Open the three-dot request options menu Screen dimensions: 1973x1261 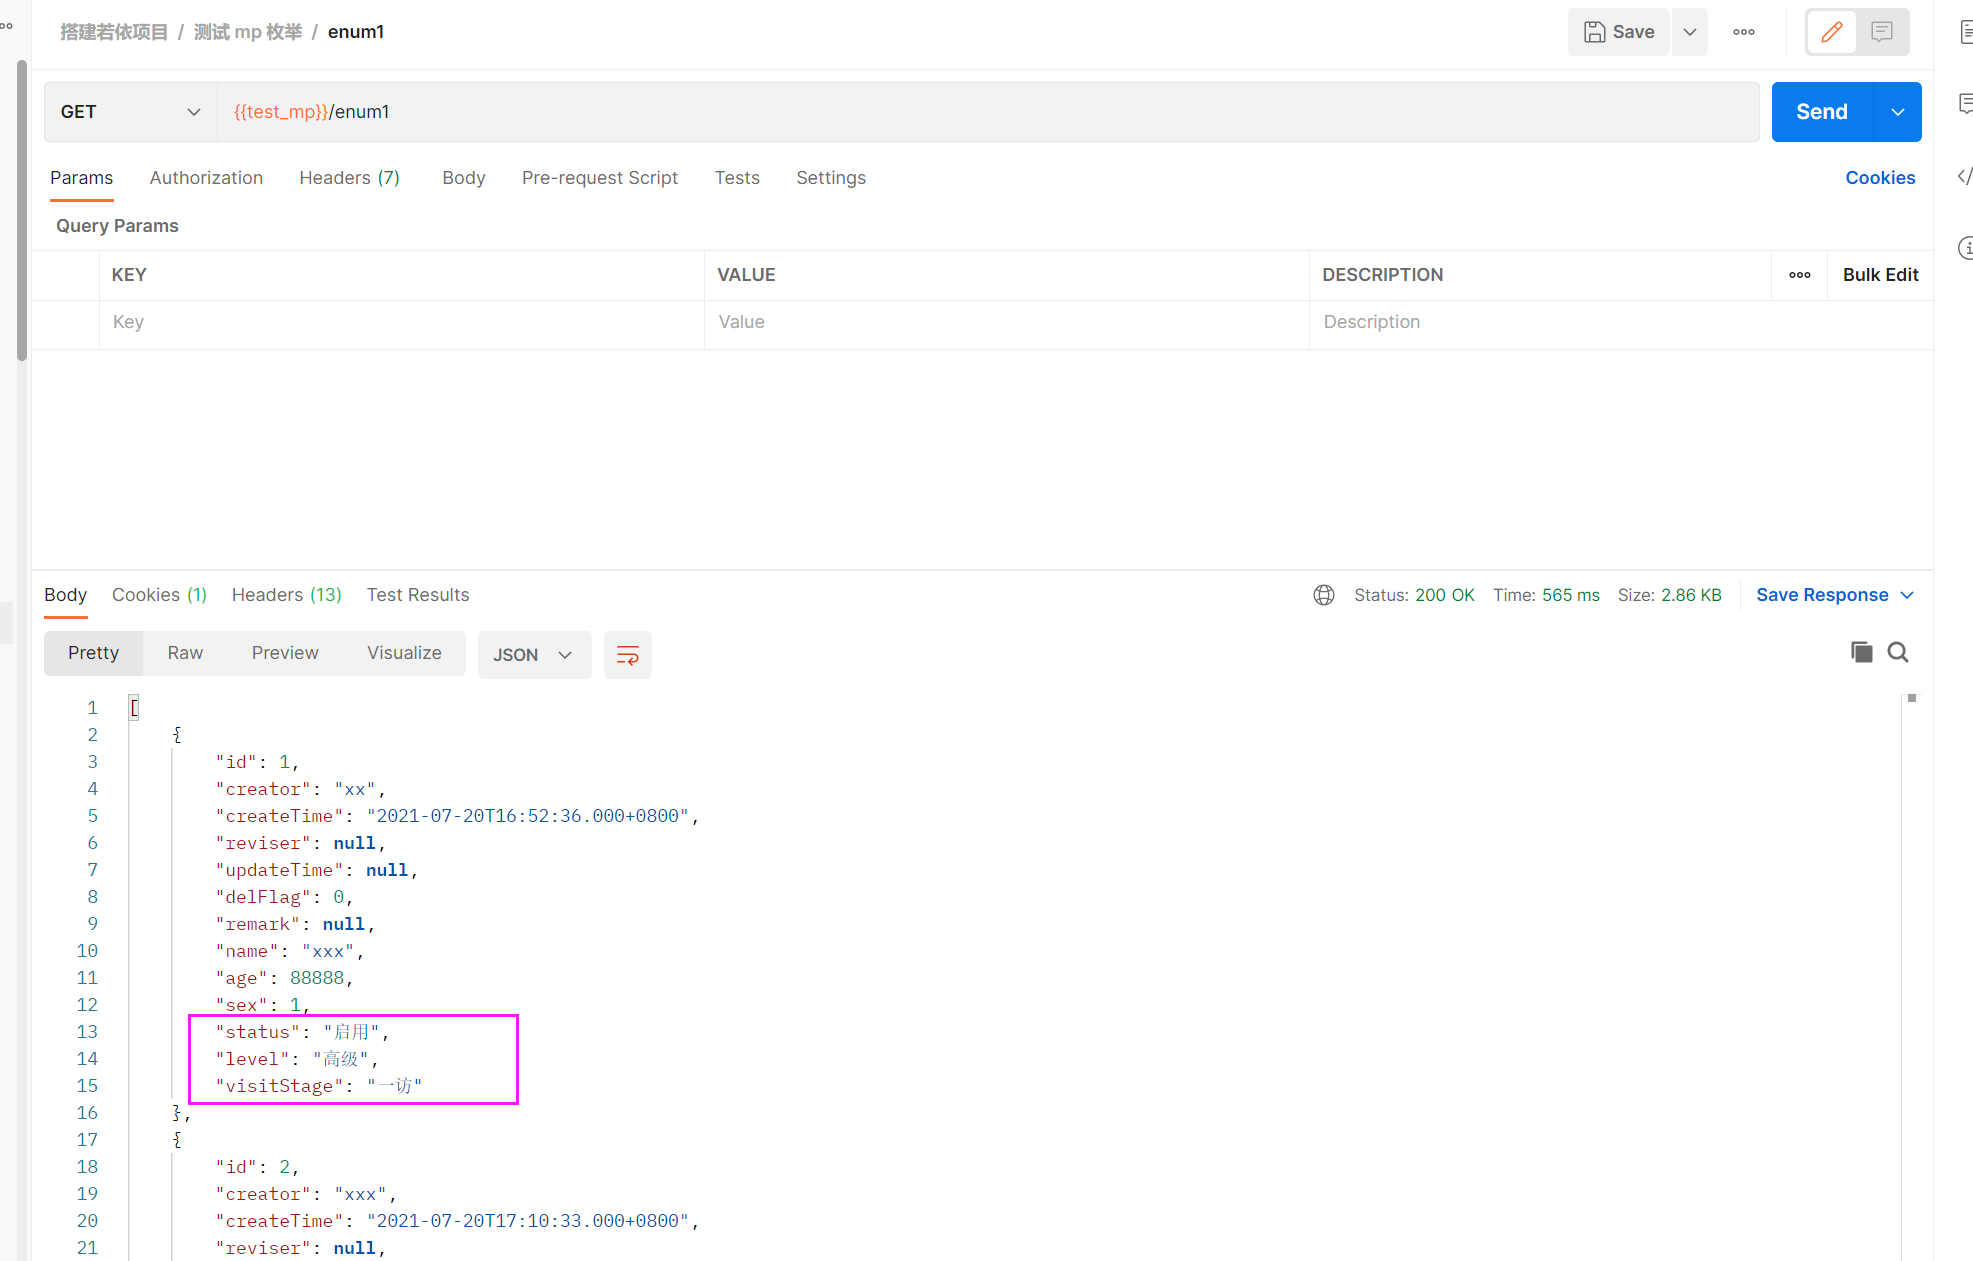(x=1744, y=32)
